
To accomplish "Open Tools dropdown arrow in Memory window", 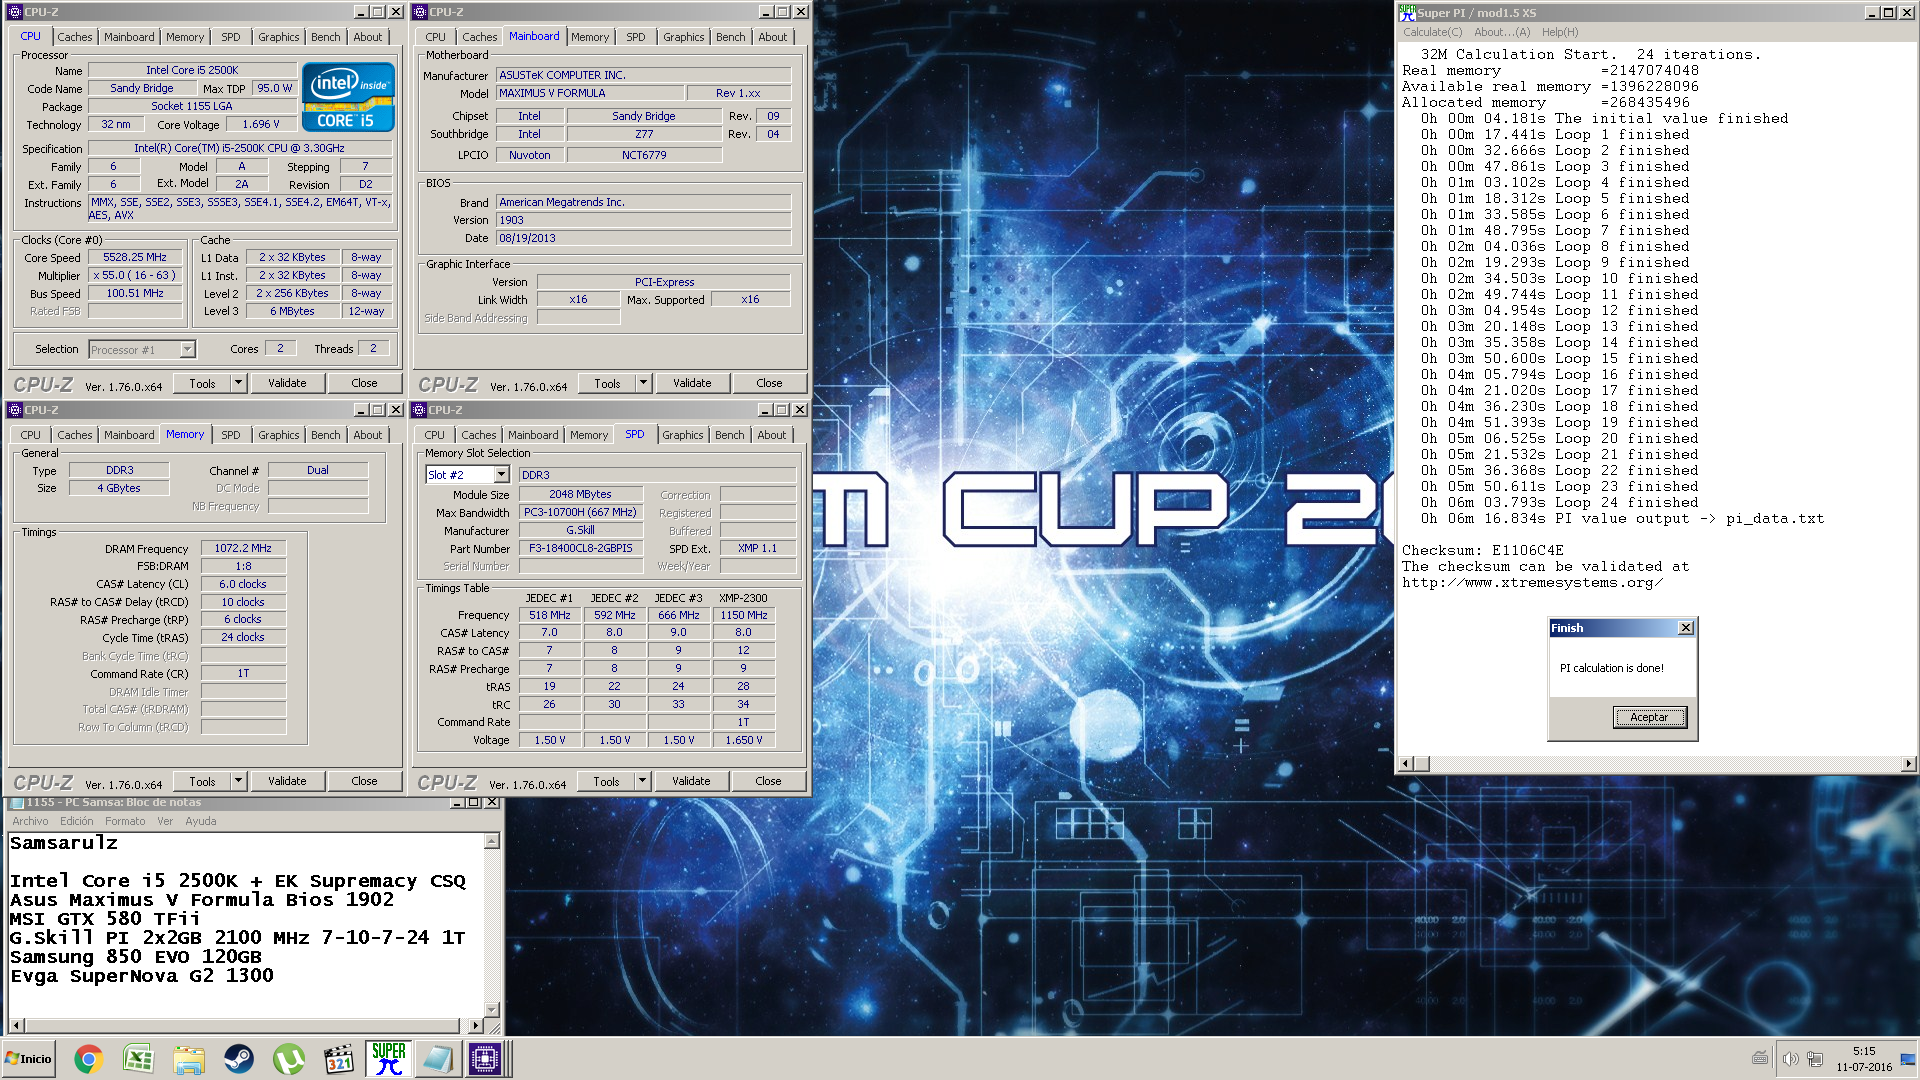I will 238,781.
